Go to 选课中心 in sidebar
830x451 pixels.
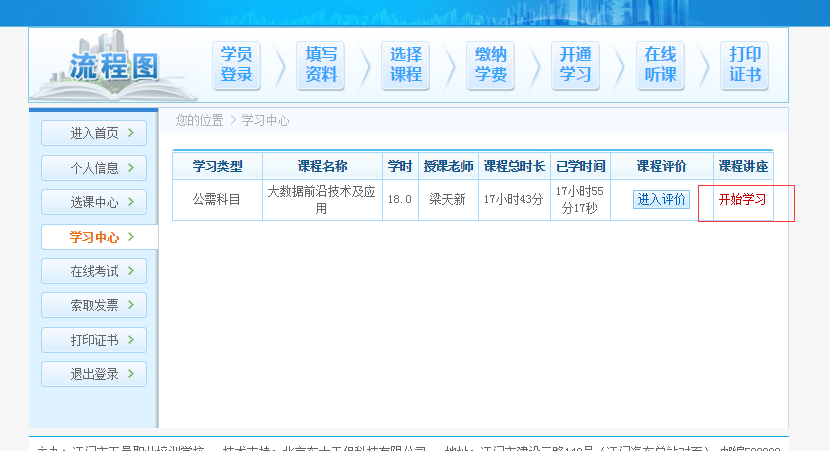[94, 202]
